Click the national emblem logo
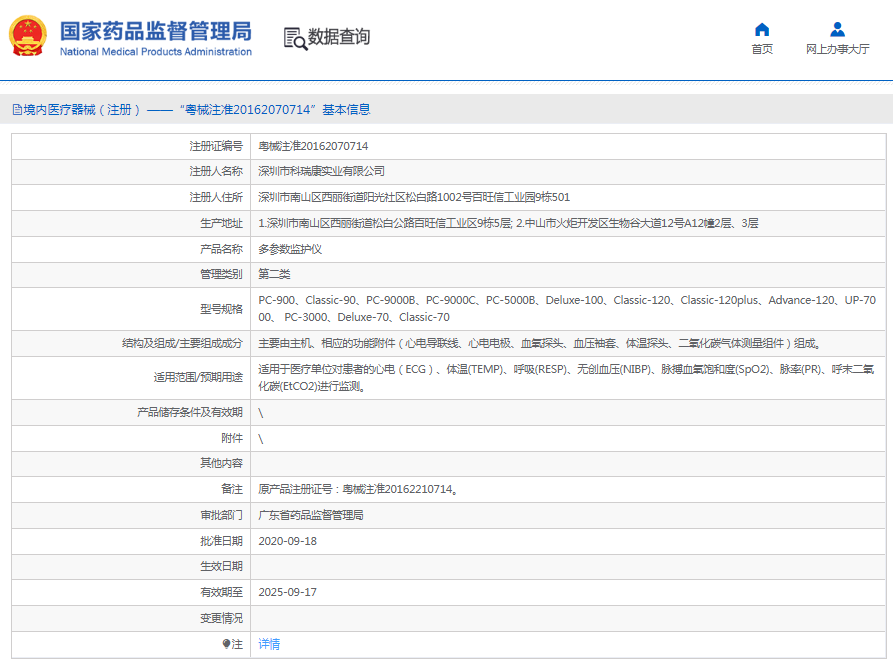 (27, 36)
